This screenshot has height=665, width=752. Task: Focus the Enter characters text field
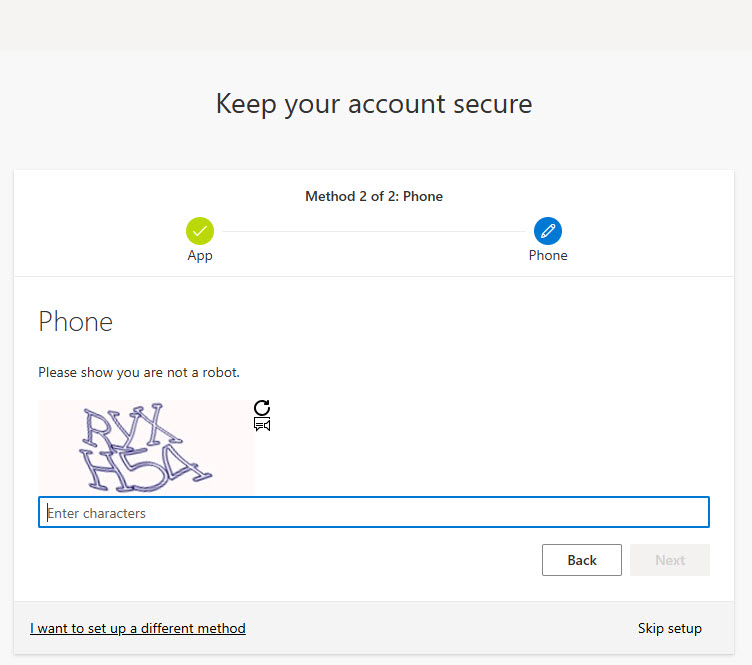click(x=374, y=513)
